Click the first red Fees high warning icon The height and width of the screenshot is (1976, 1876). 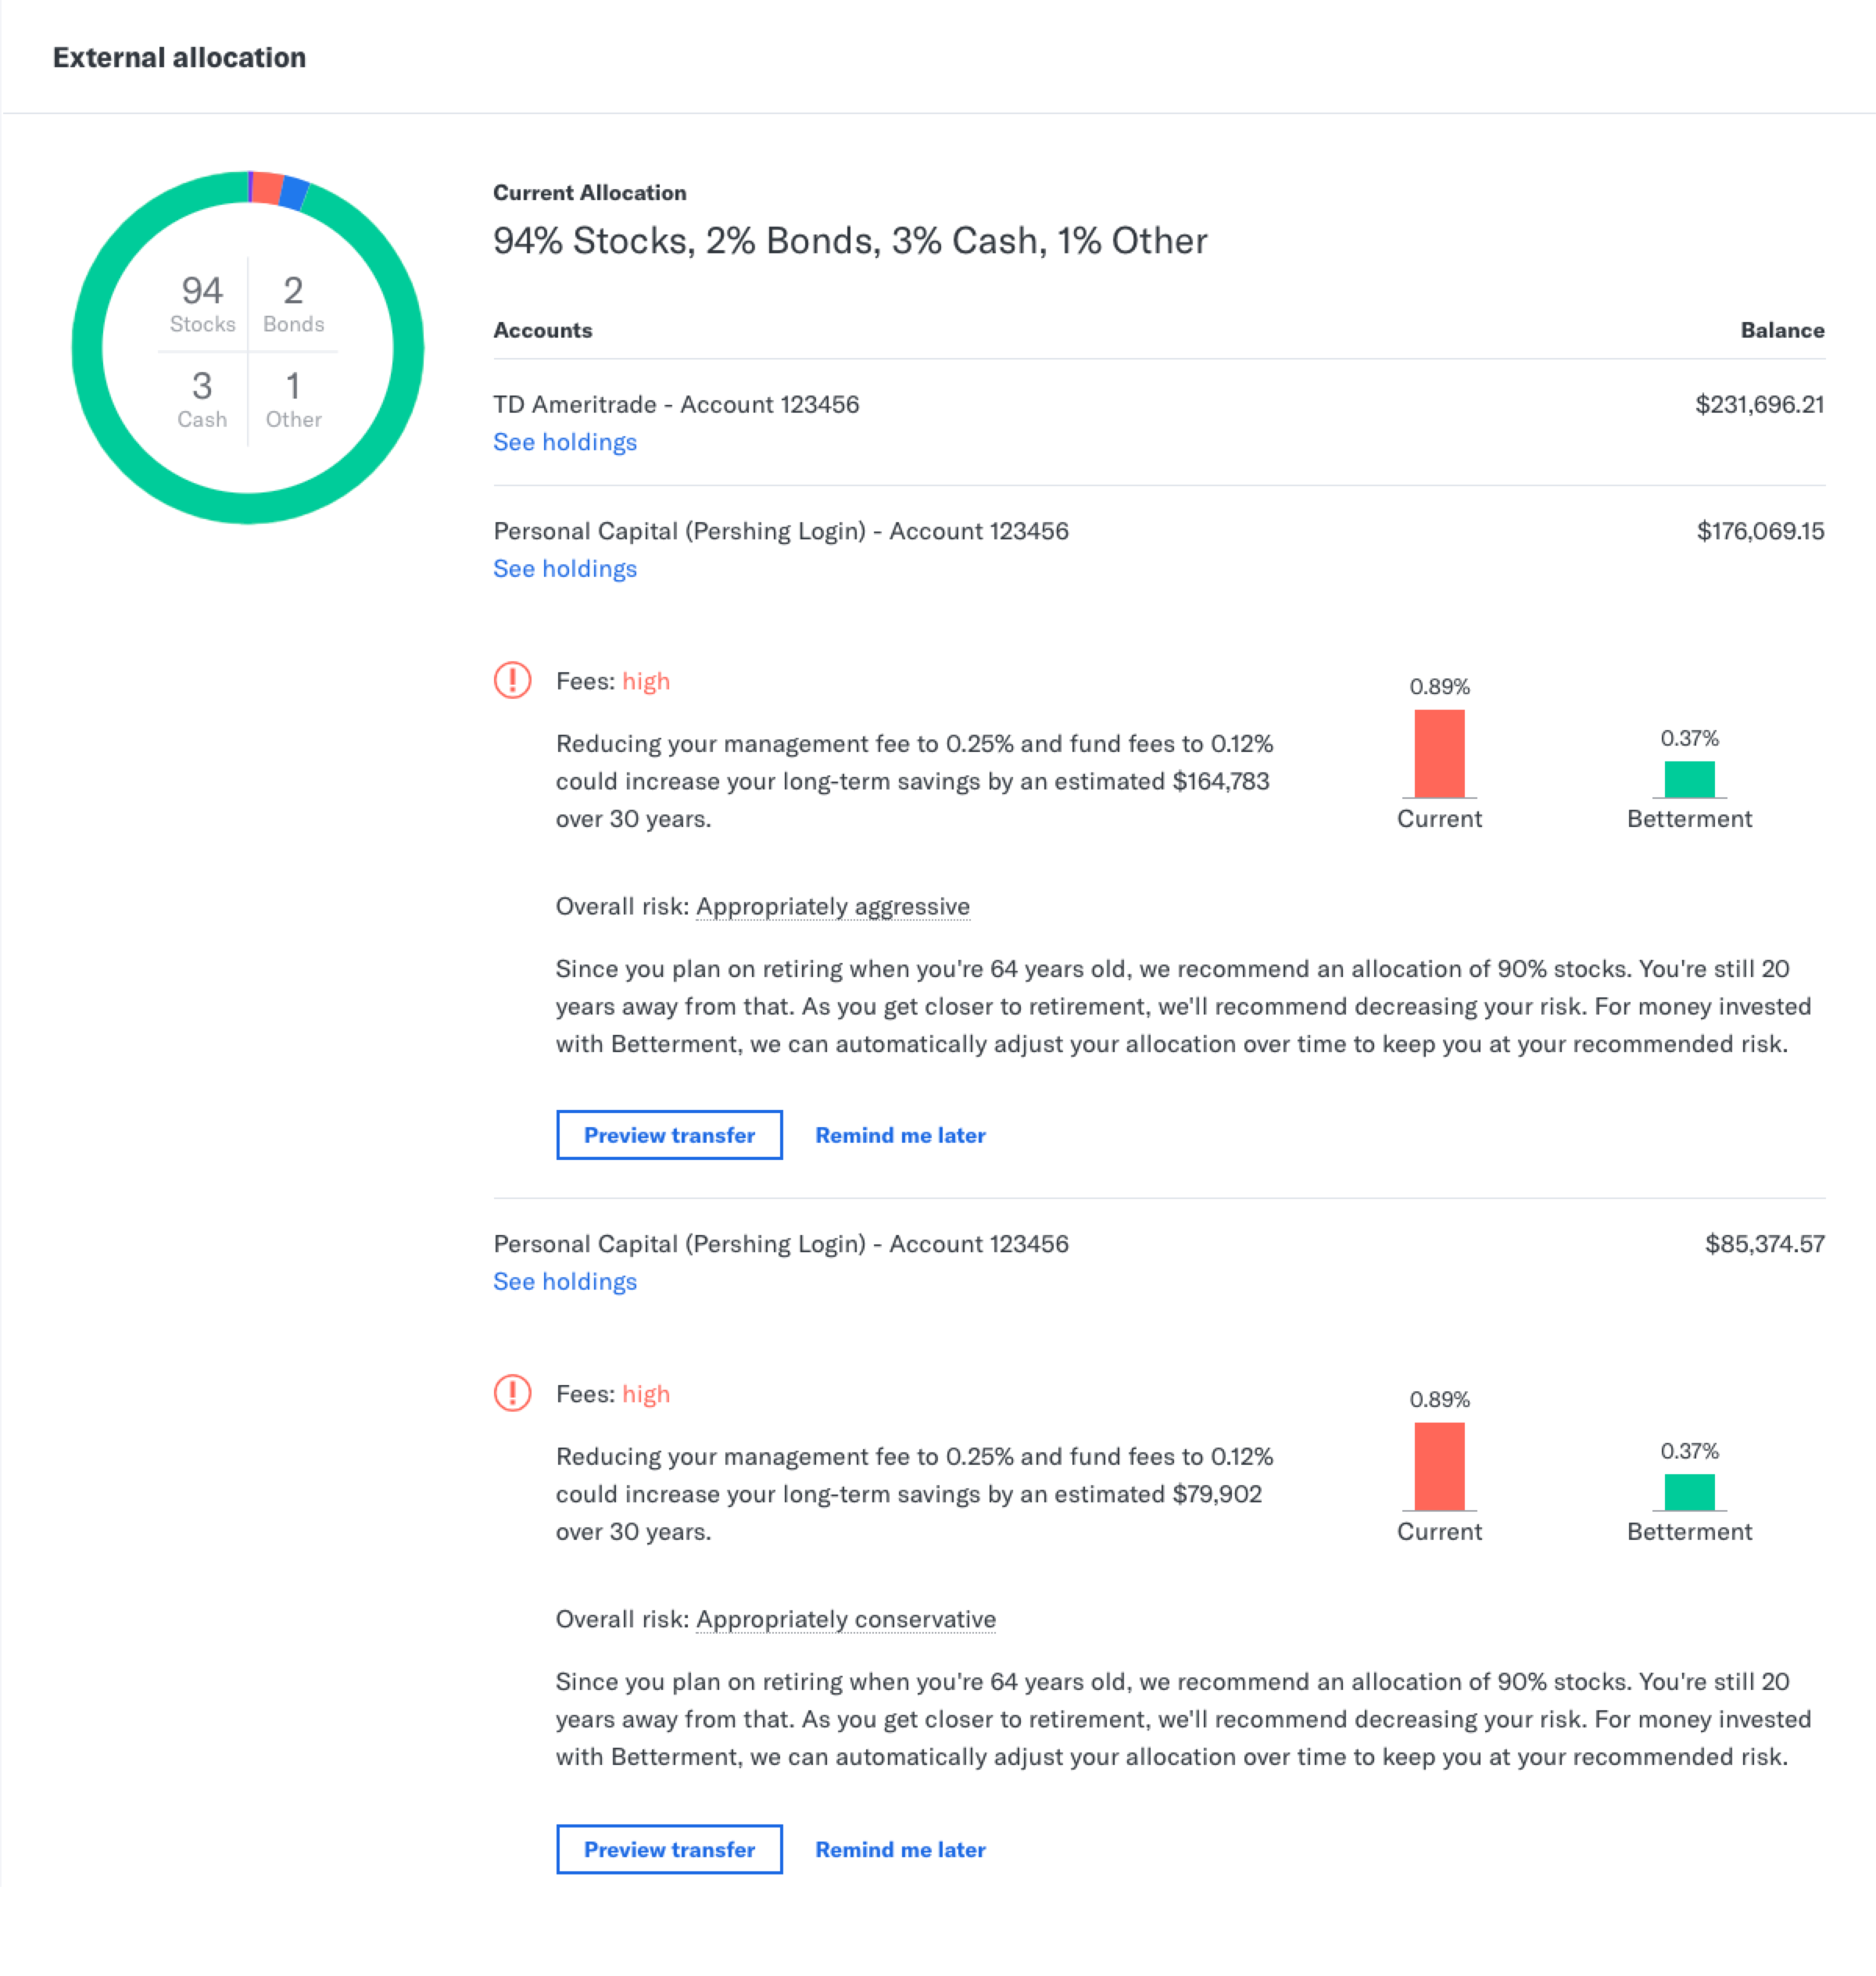tap(512, 680)
